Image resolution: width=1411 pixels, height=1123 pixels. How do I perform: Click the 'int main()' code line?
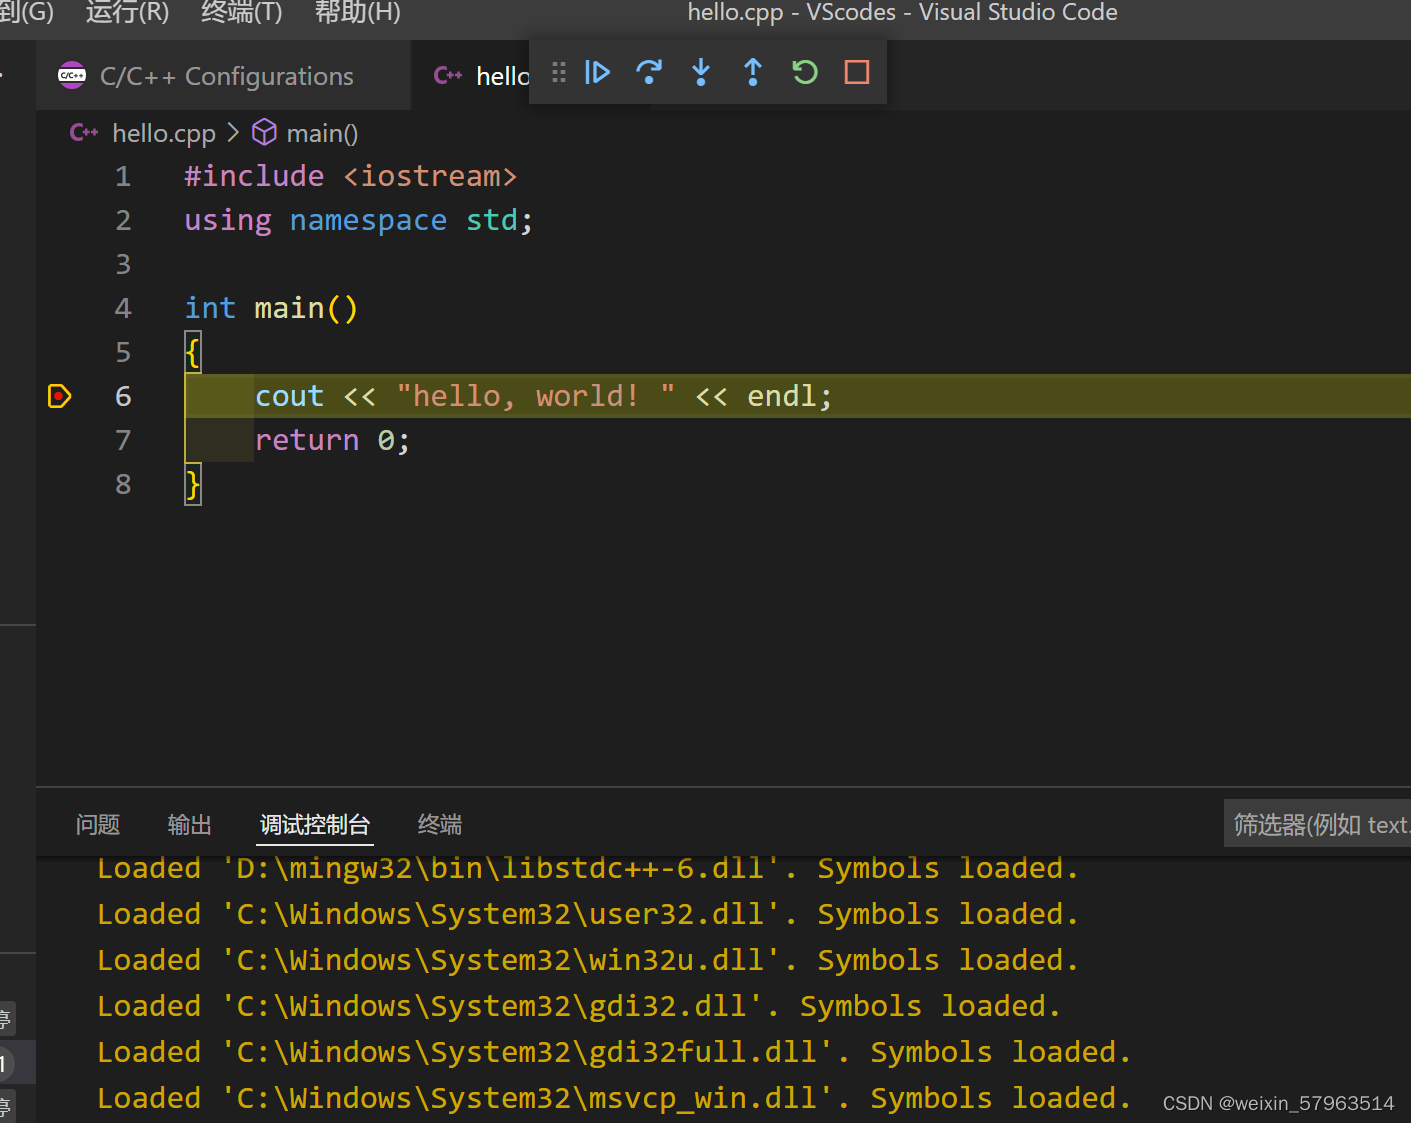pos(271,309)
